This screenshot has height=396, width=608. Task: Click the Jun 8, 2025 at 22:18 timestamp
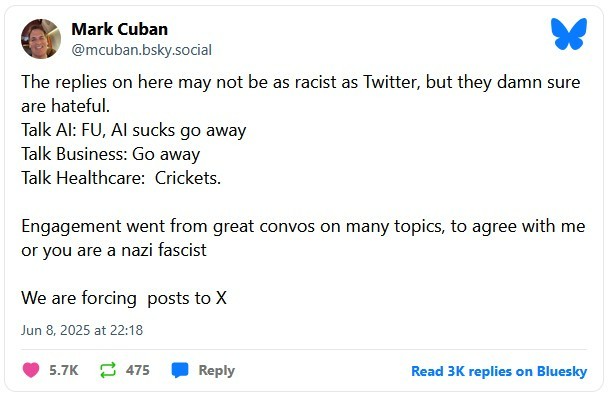82,330
